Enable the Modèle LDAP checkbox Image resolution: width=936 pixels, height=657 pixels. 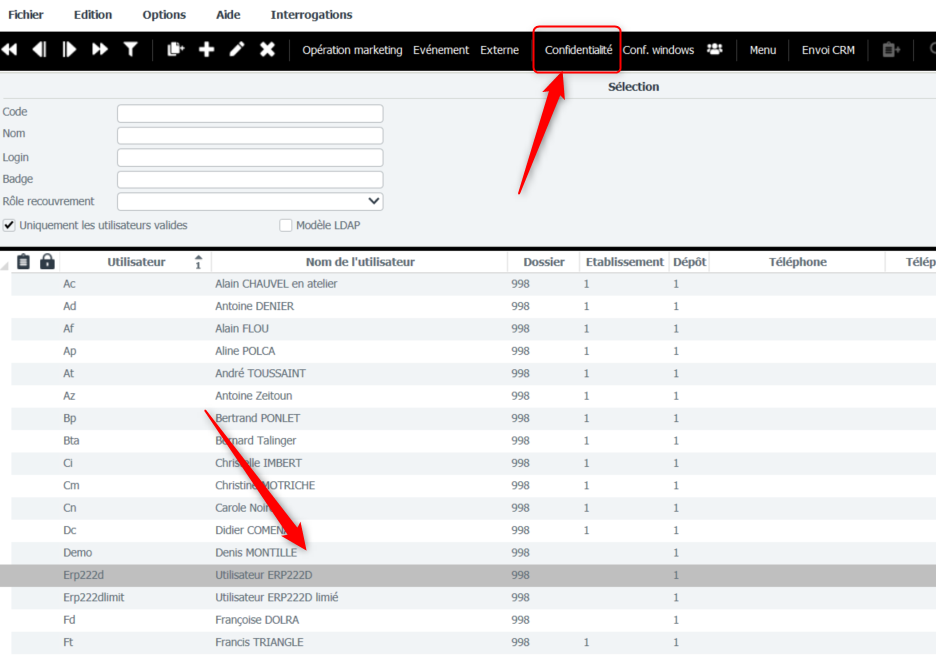286,225
